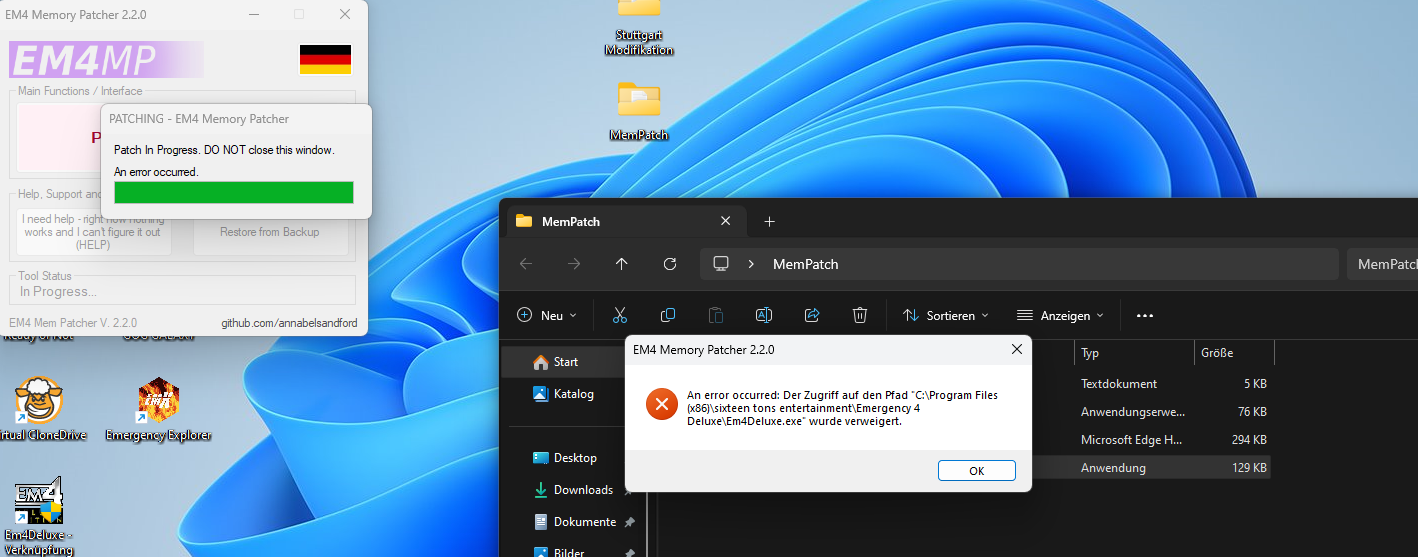Viewport: 1418px width, 557px height.
Task: Open the Anzeigen view dropdown
Action: [x=1060, y=315]
